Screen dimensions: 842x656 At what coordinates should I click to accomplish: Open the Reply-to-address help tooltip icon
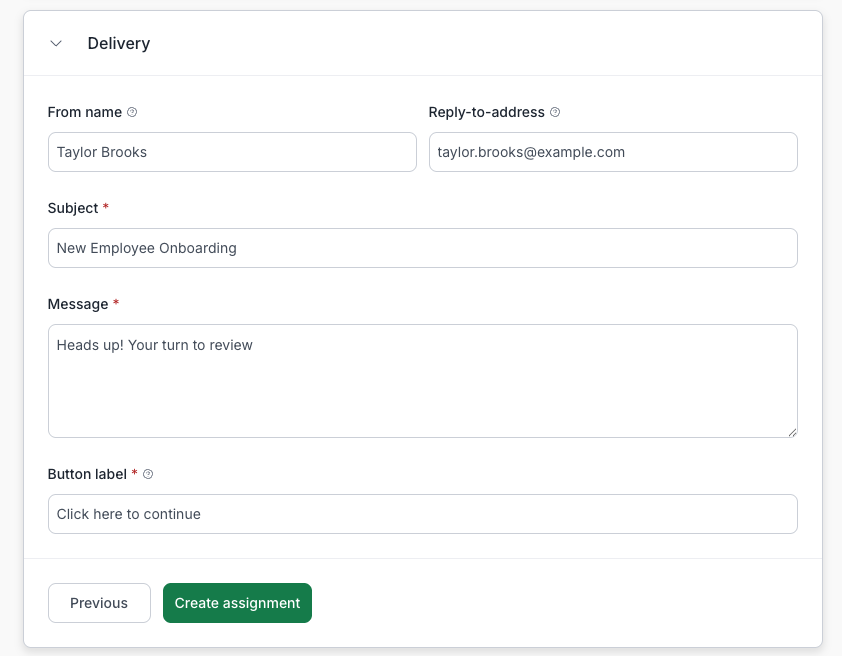pos(555,112)
